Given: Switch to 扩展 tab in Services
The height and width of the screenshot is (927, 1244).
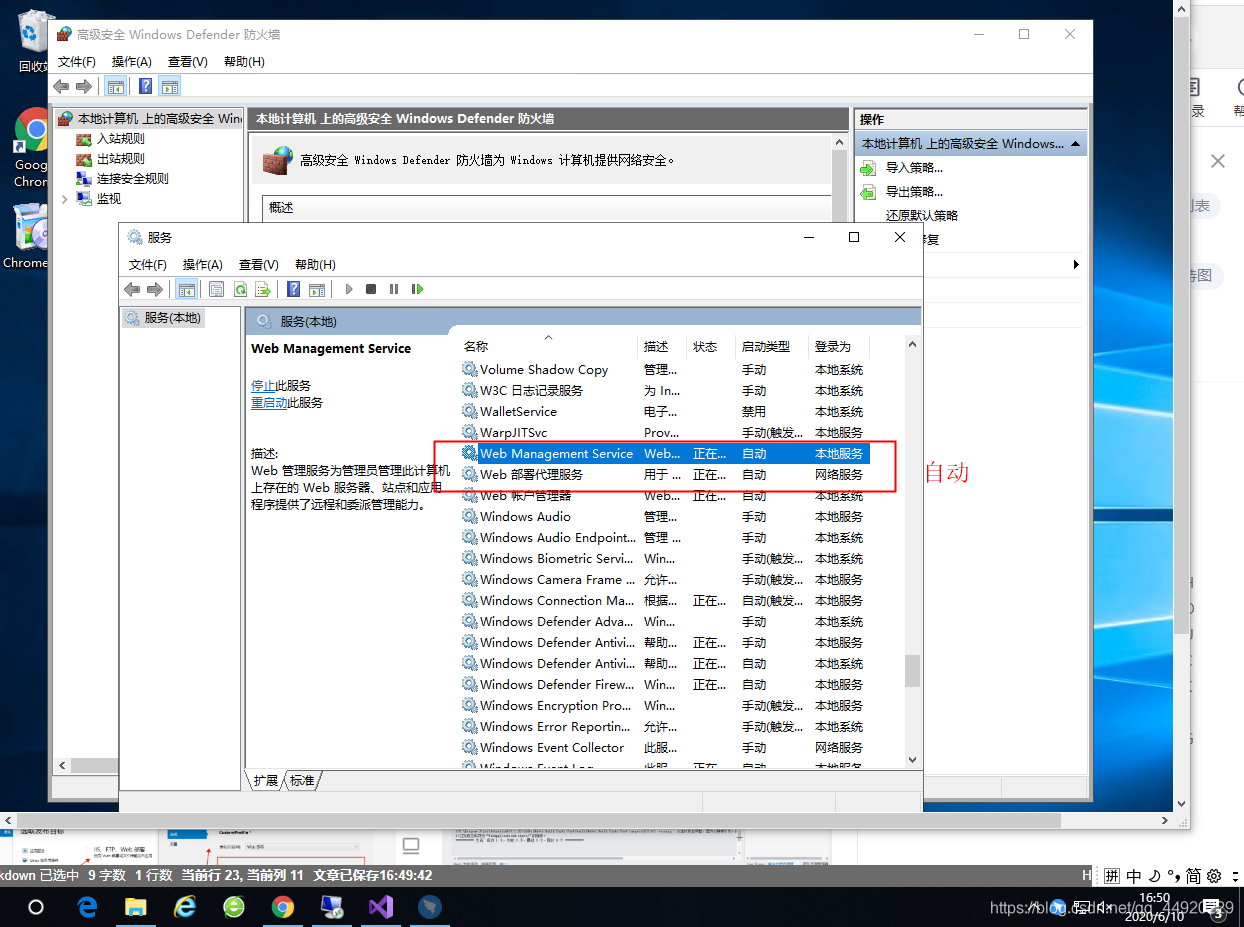Looking at the screenshot, I should 266,780.
